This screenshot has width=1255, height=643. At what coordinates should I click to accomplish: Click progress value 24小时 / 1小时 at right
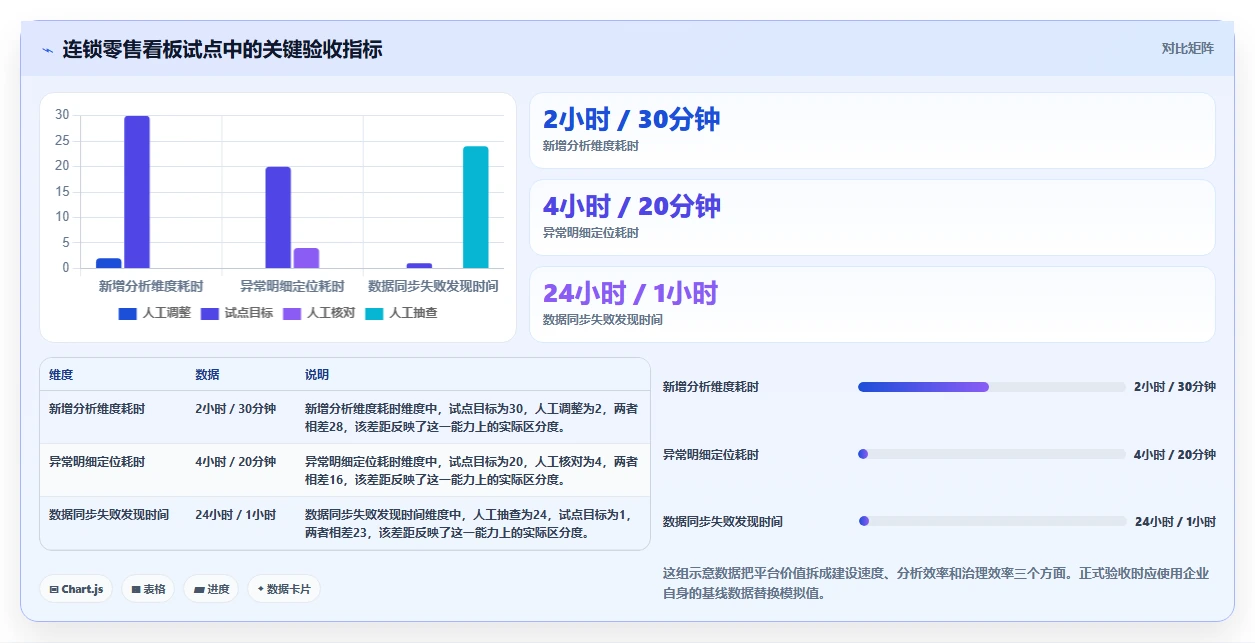coord(1175,522)
